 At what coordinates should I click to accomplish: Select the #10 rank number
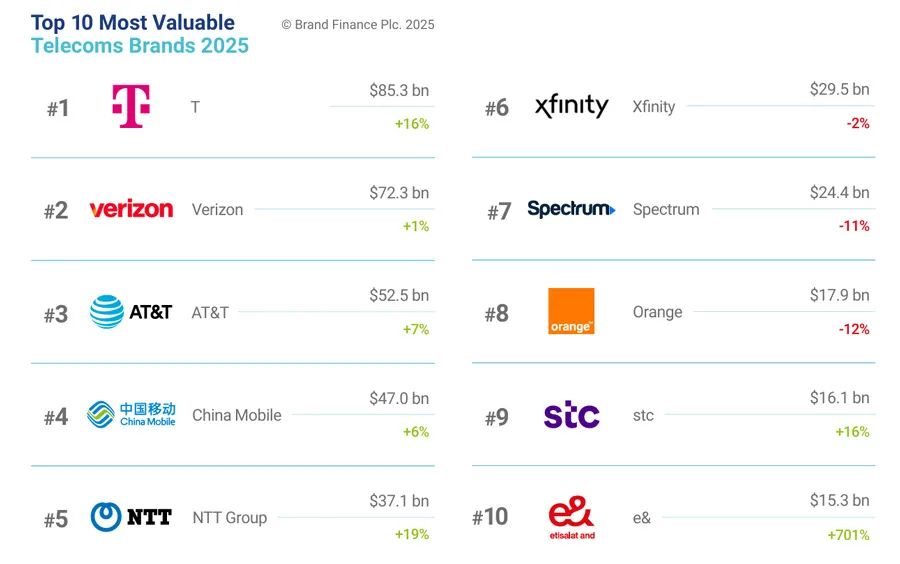pos(490,517)
